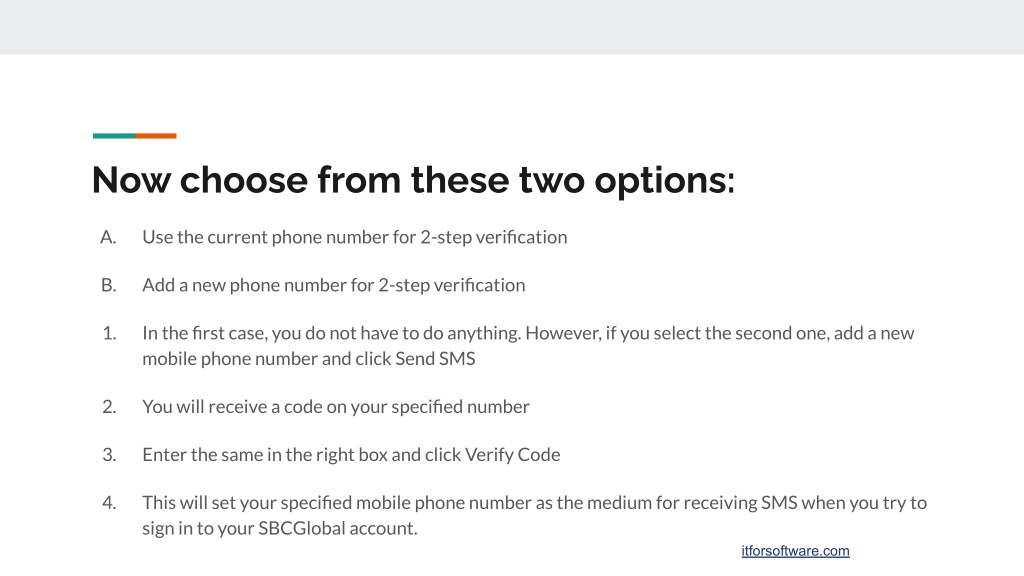This screenshot has height=576, width=1024.
Task: Click the '4.' list number
Action: [x=109, y=503]
